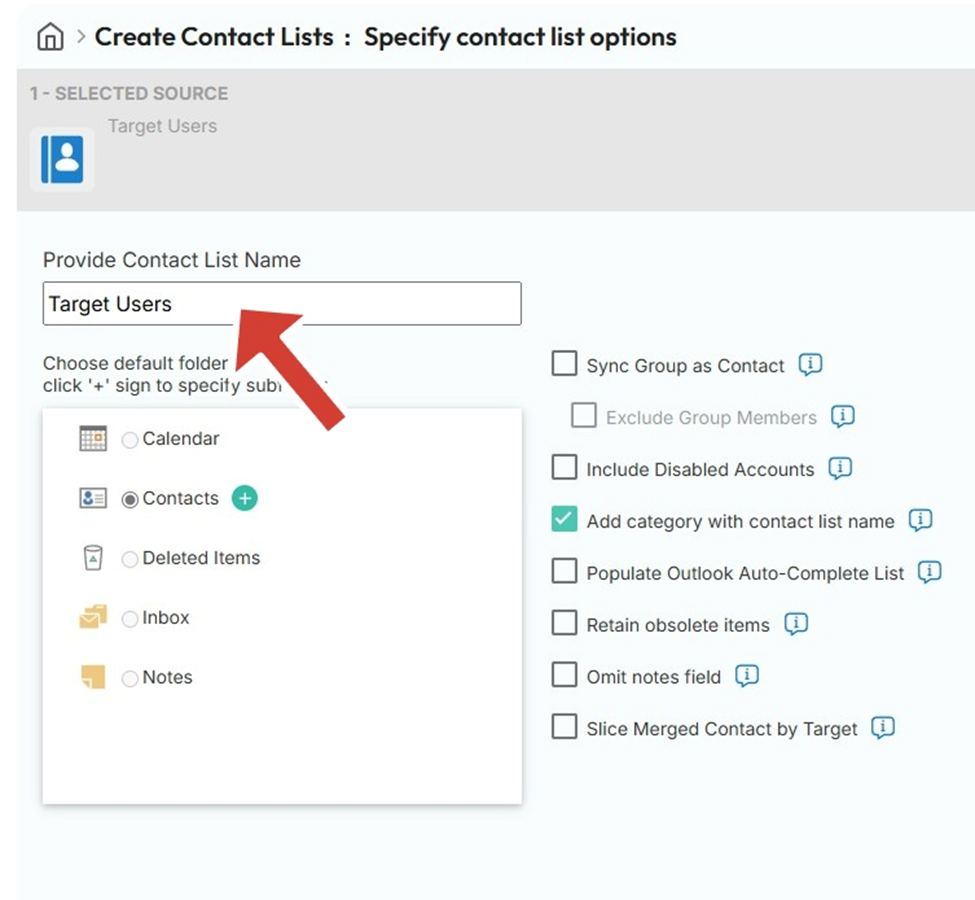The image size is (975, 900).
Task: Click the Notes sticky note icon
Action: (93, 677)
